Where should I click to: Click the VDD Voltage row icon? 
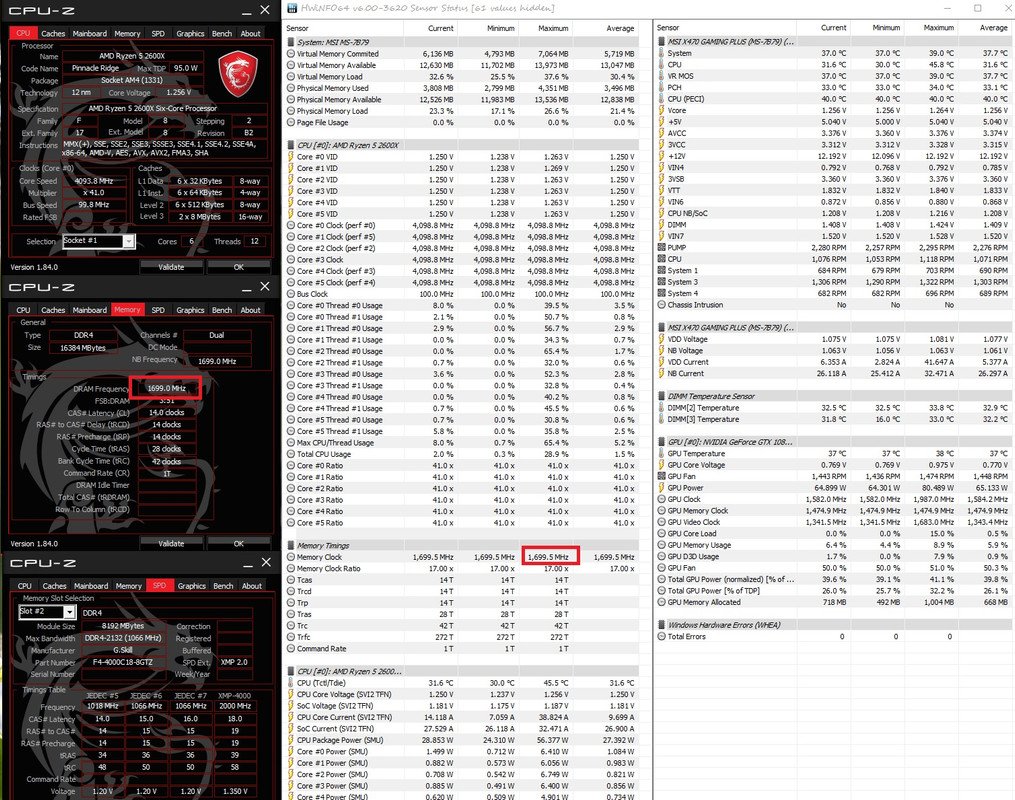(662, 339)
